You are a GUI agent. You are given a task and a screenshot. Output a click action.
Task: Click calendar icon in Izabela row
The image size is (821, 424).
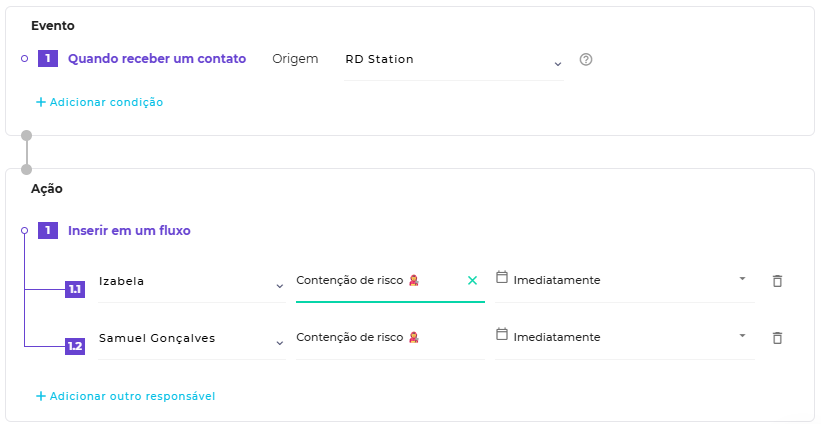coord(502,277)
